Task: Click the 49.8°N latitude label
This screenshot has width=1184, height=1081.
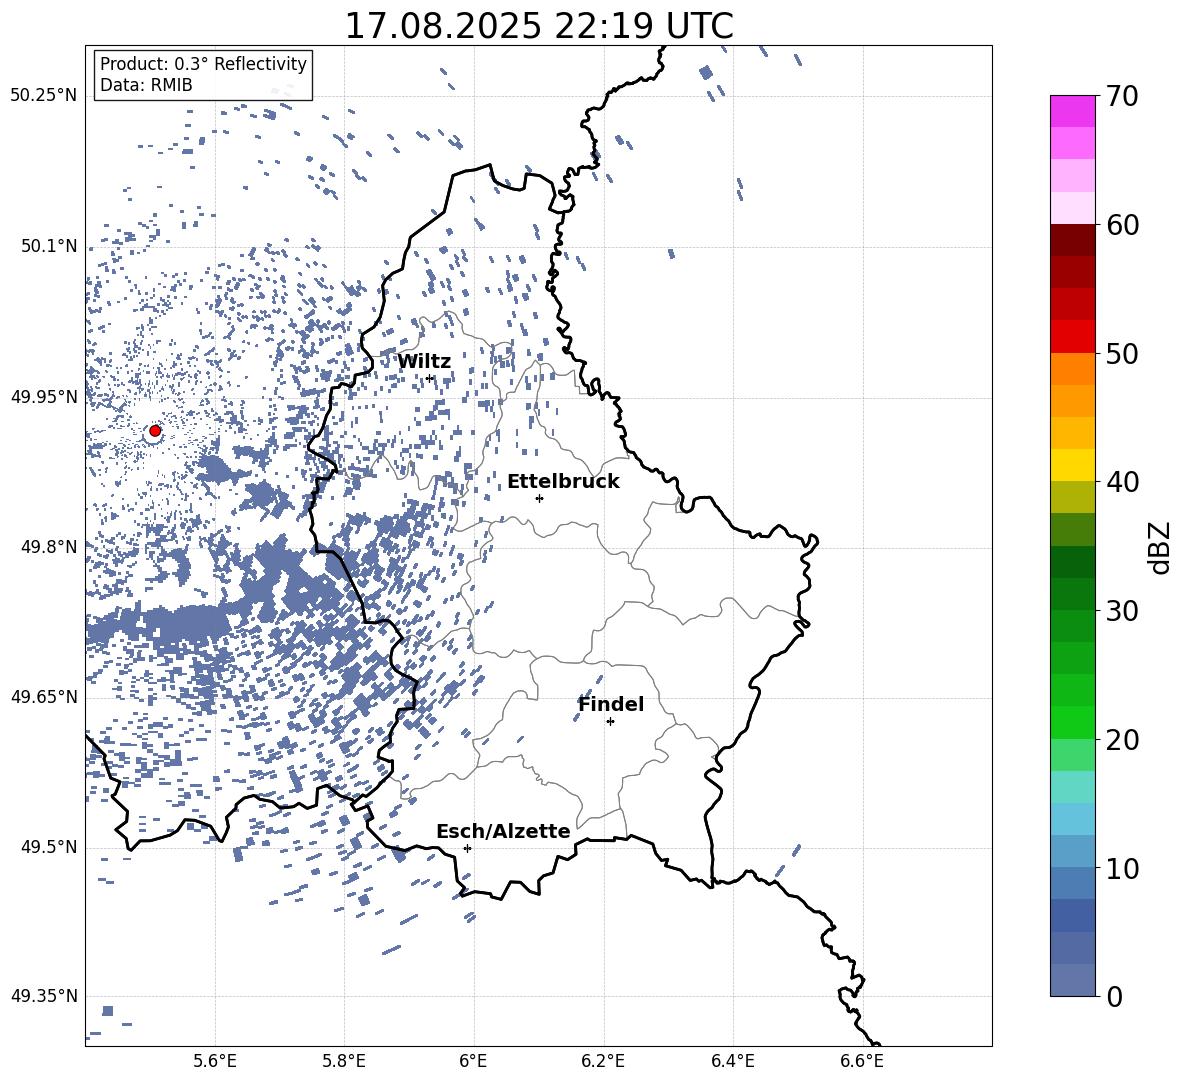Action: pyautogui.click(x=48, y=547)
